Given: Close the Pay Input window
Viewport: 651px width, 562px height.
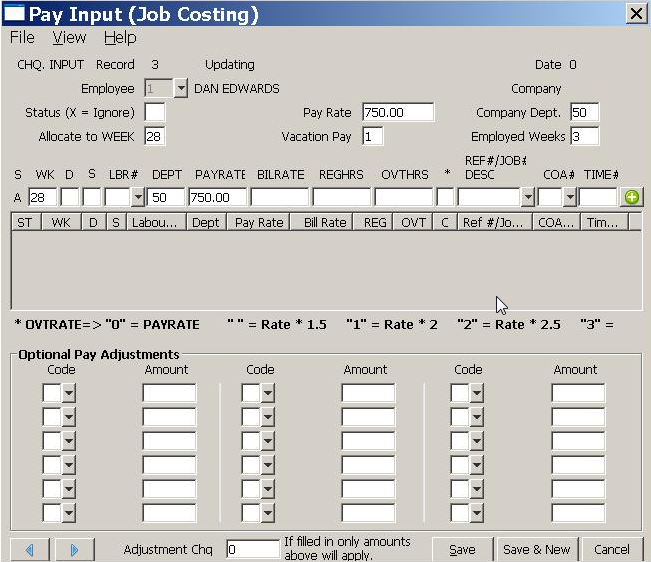Looking at the screenshot, I should [x=636, y=14].
